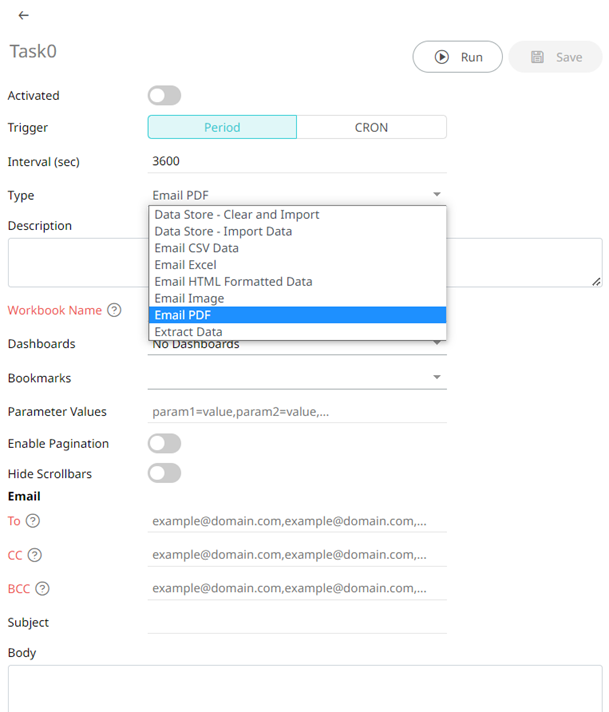Choose Extract Data option
Screen dimensions: 609x712
[189, 332]
